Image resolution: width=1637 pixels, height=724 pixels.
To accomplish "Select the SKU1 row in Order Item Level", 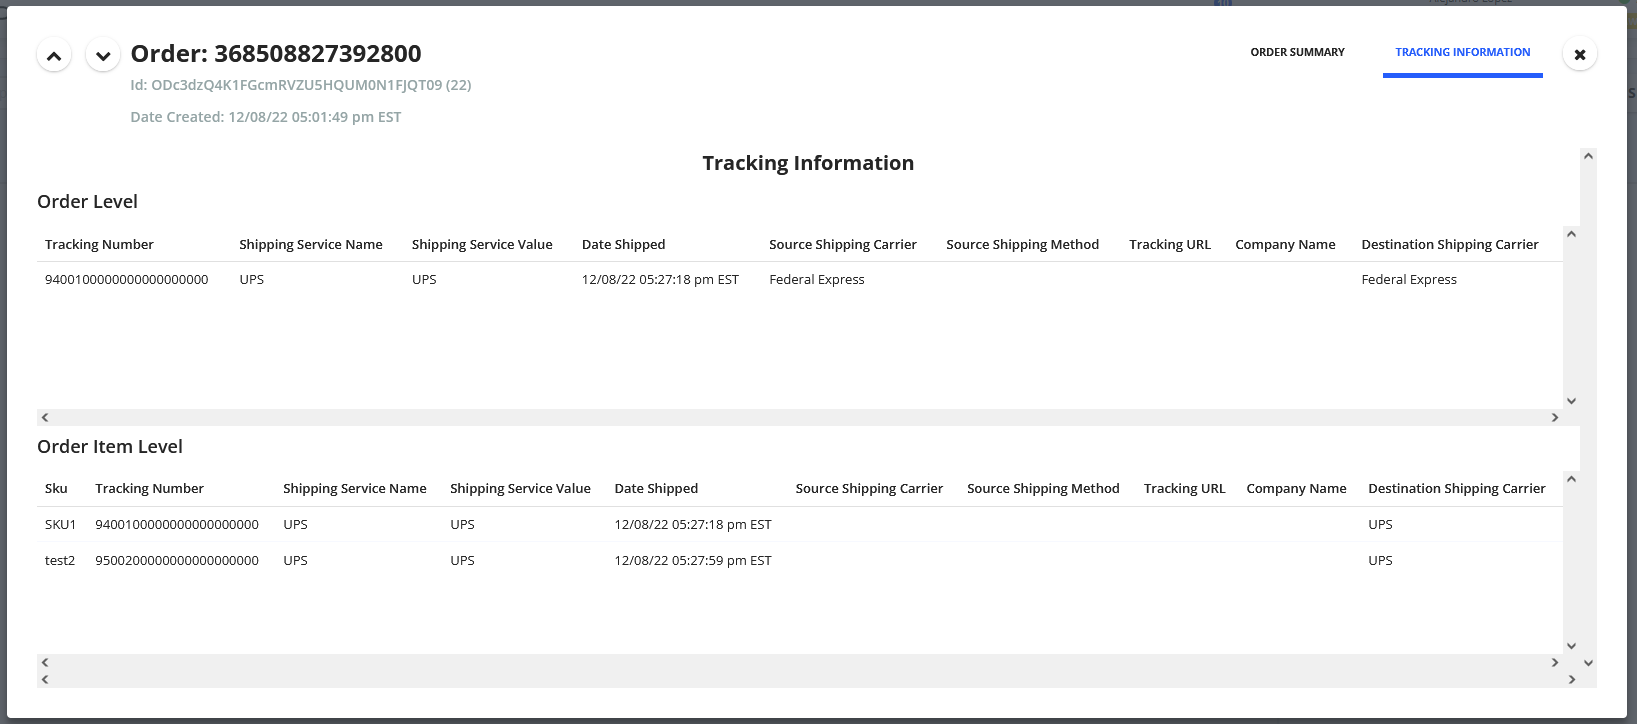I will coord(176,524).
